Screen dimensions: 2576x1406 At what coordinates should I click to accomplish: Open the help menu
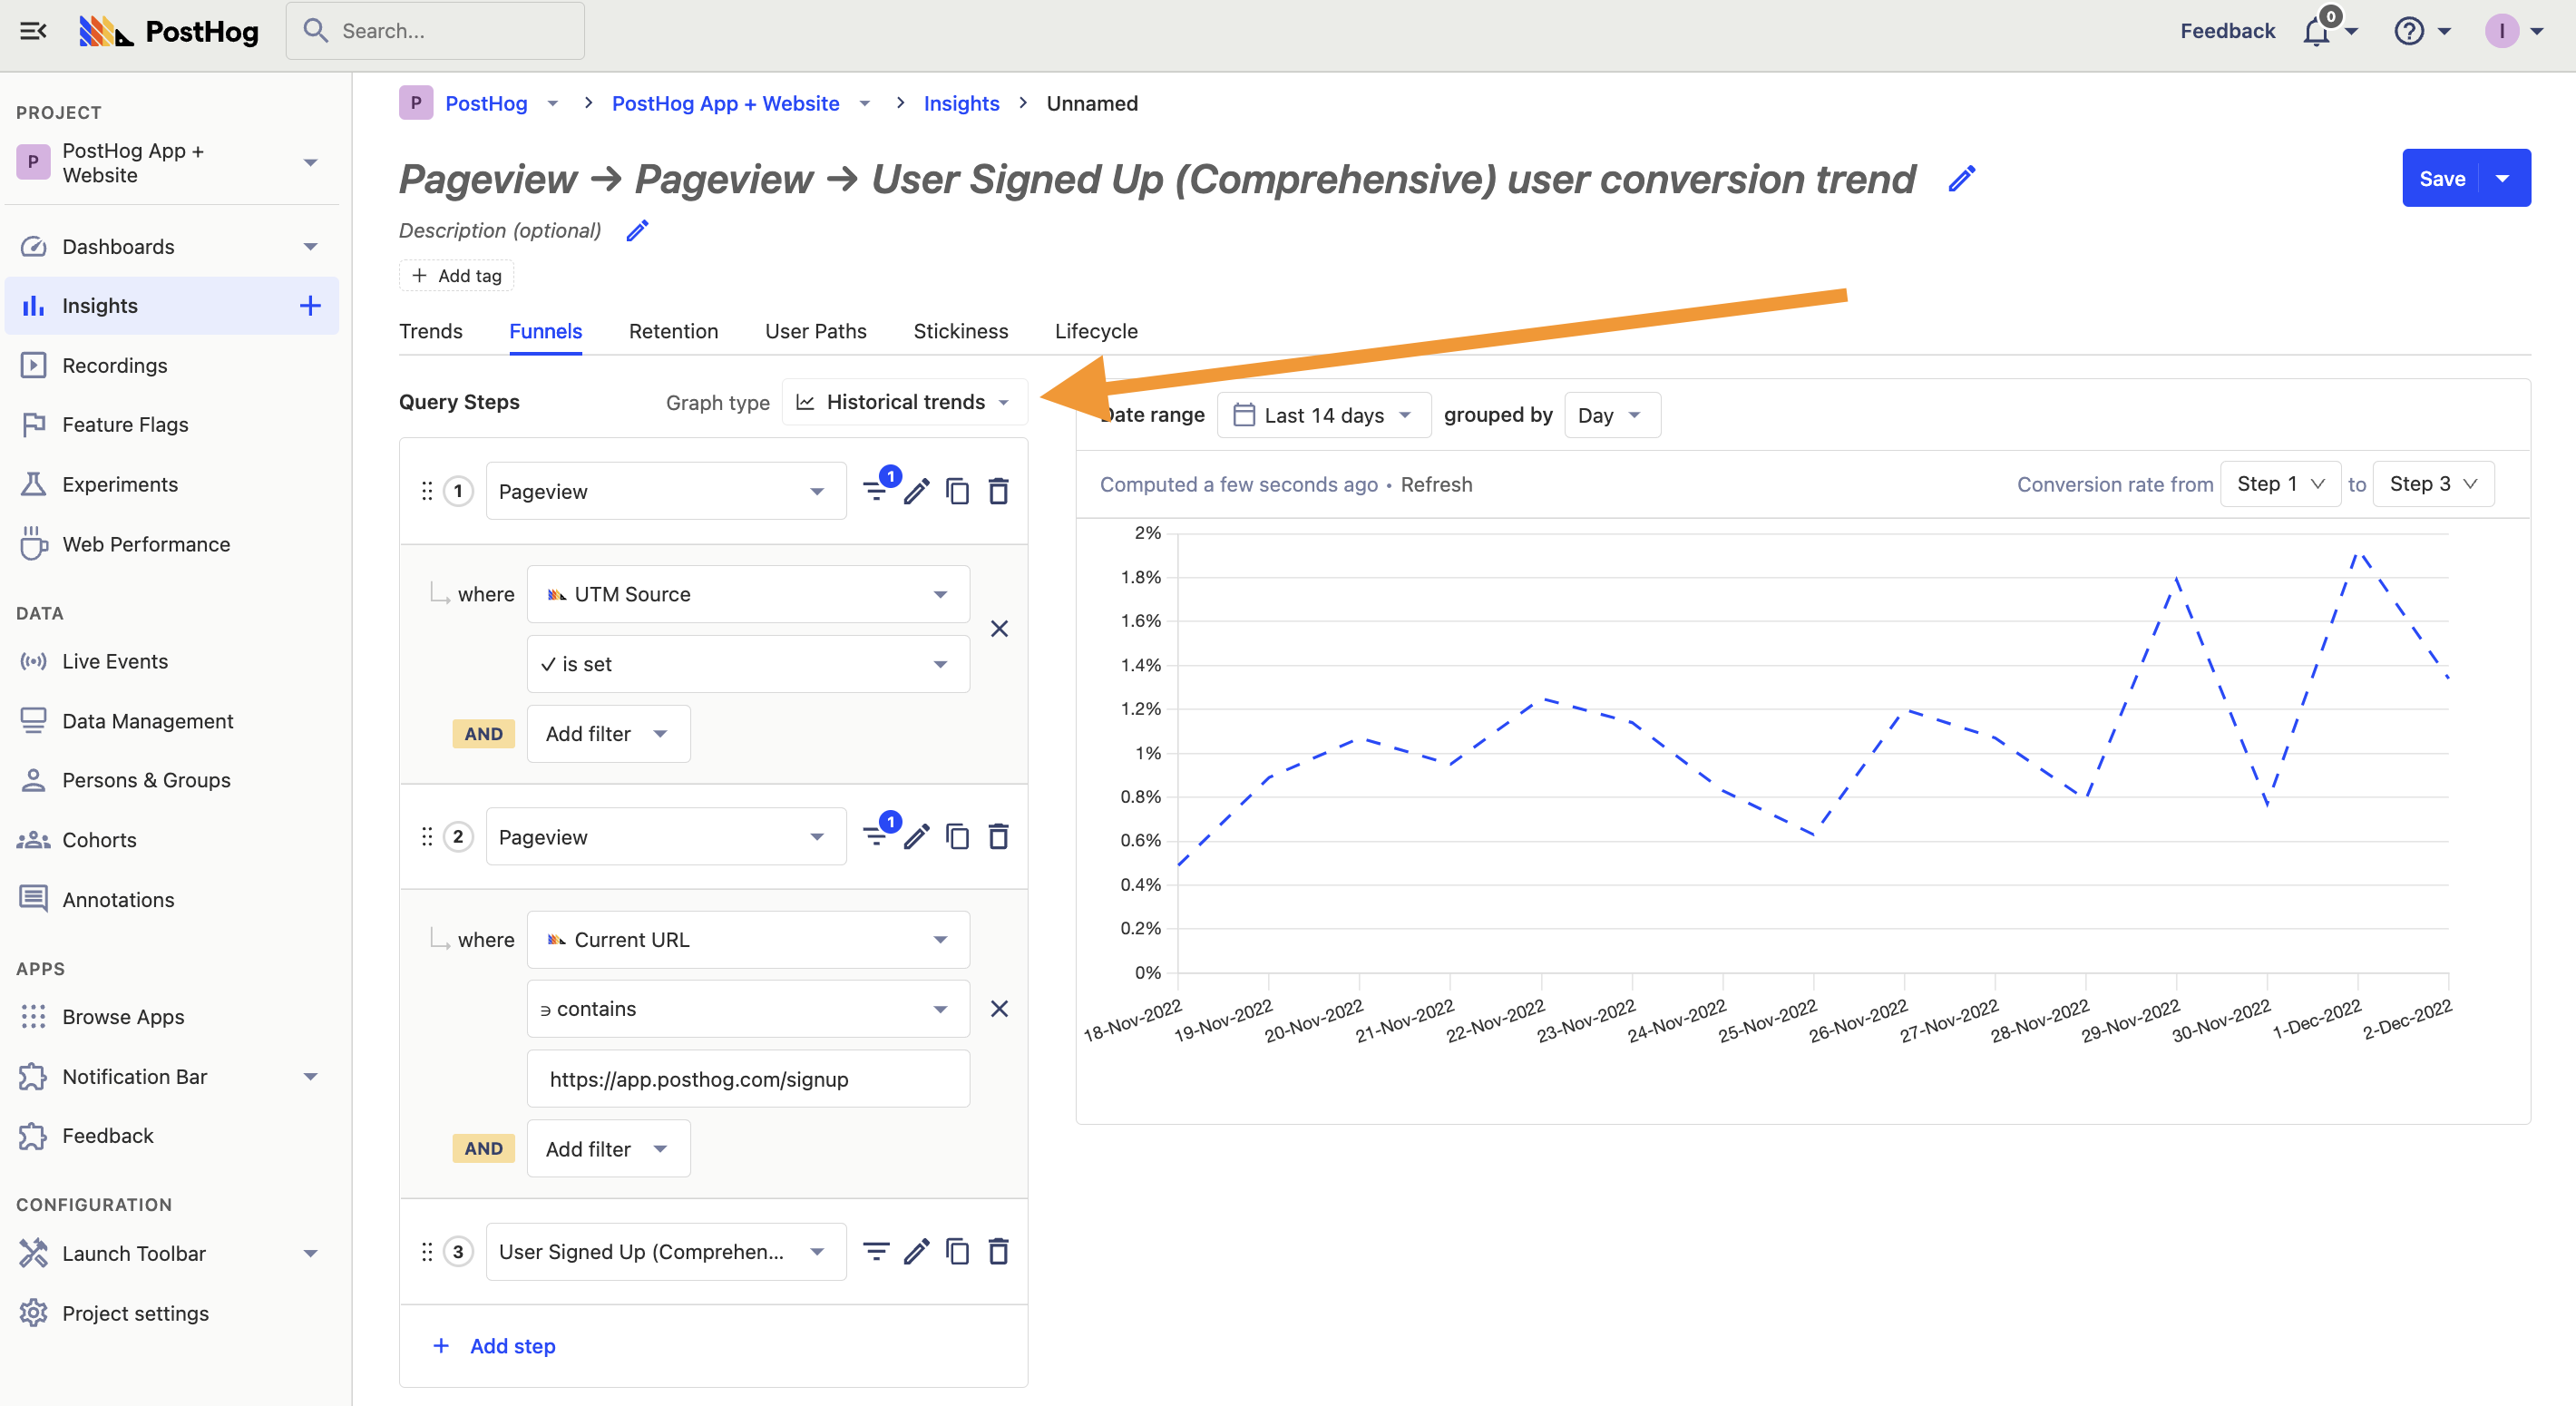pos(2410,31)
